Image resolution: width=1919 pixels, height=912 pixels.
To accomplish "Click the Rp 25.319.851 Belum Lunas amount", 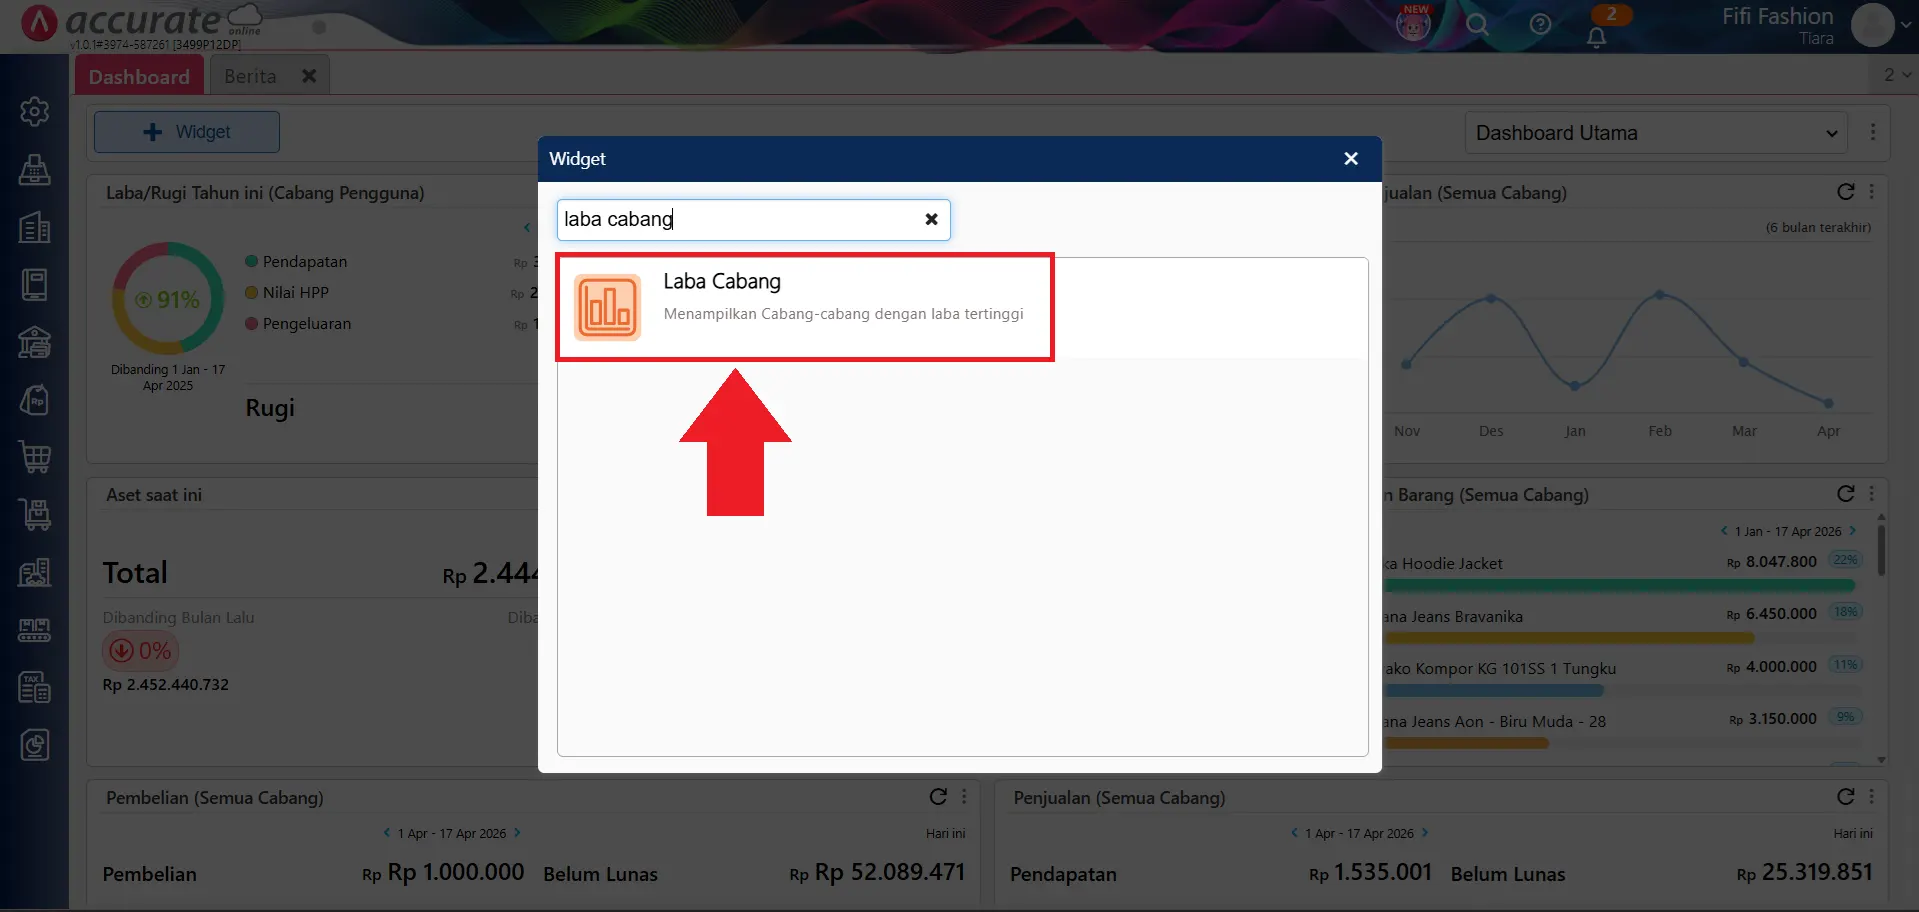I will tap(1804, 872).
